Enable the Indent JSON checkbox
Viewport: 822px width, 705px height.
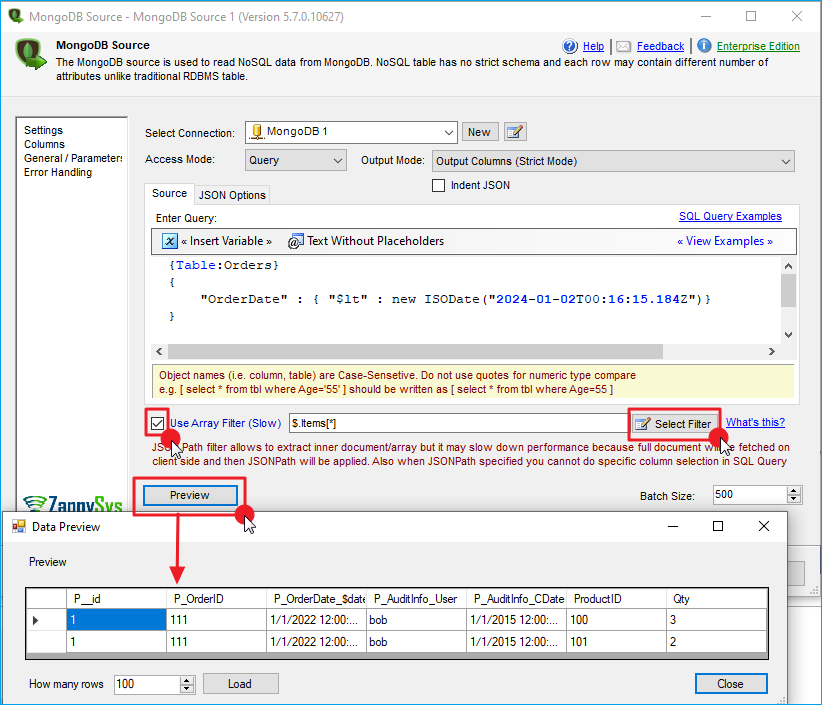438,185
